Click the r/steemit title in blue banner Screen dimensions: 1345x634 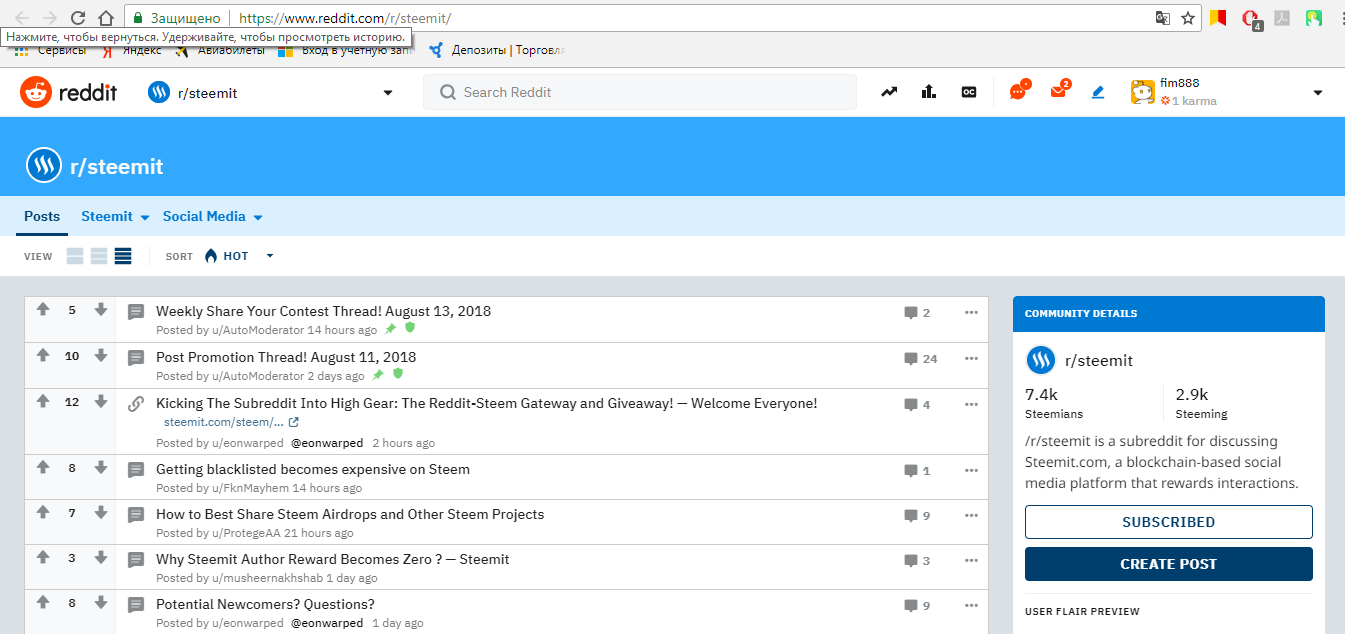[116, 167]
